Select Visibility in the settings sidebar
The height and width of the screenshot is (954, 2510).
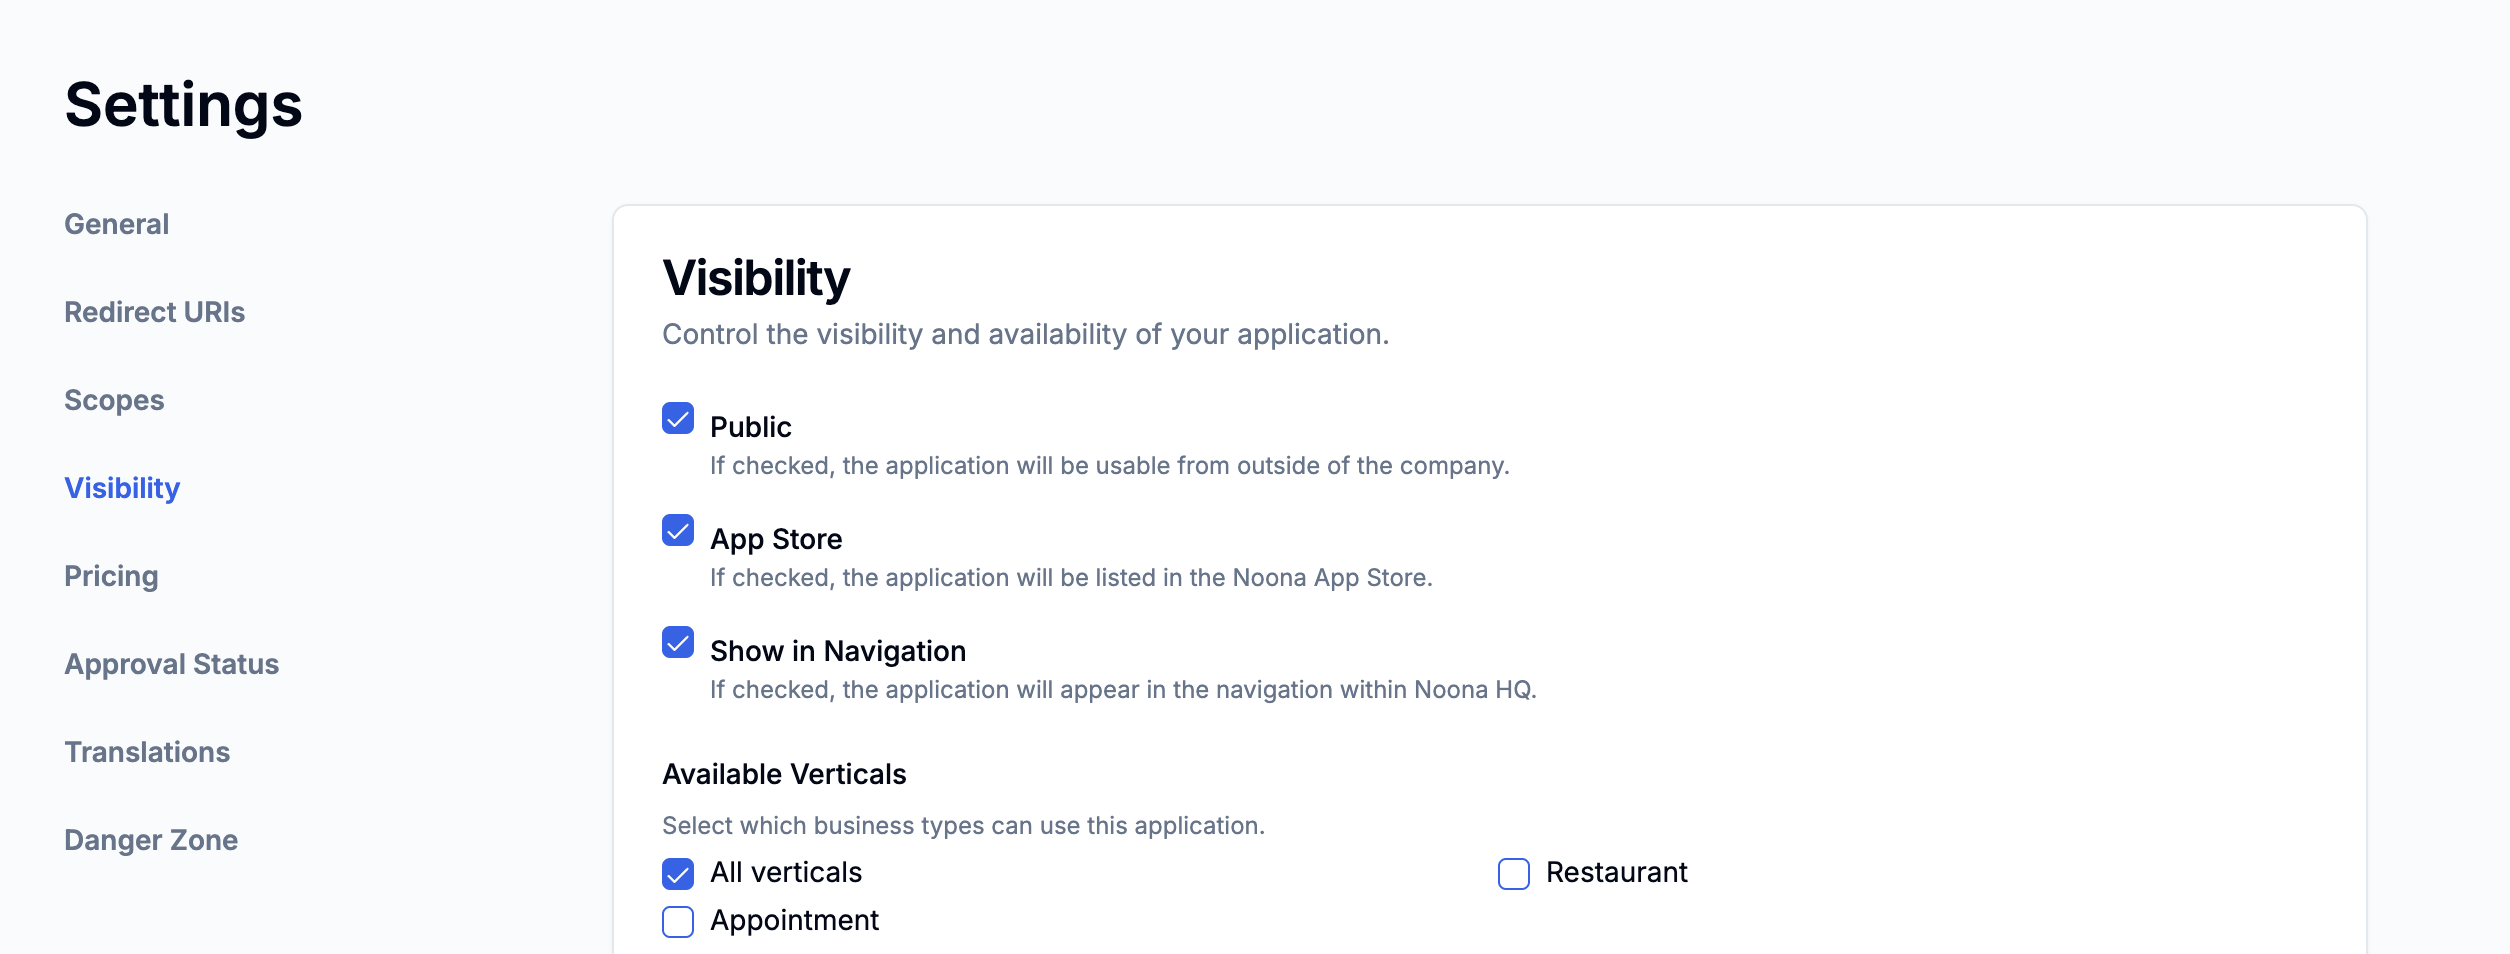pyautogui.click(x=122, y=488)
